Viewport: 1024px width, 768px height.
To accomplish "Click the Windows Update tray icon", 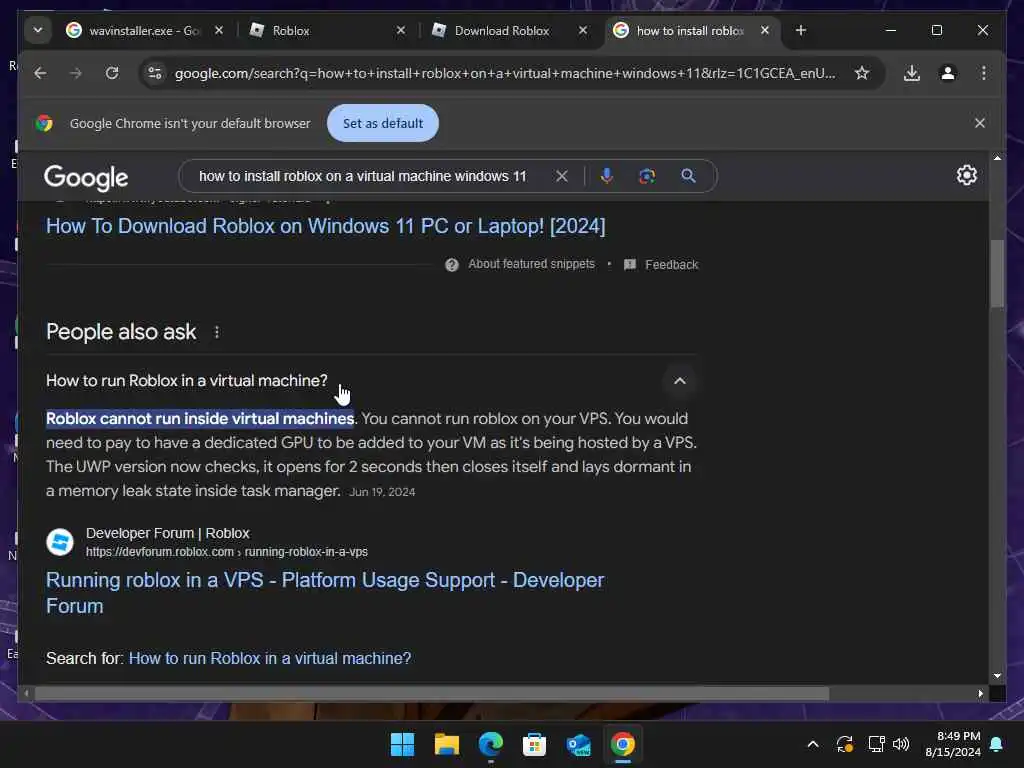I will point(844,744).
